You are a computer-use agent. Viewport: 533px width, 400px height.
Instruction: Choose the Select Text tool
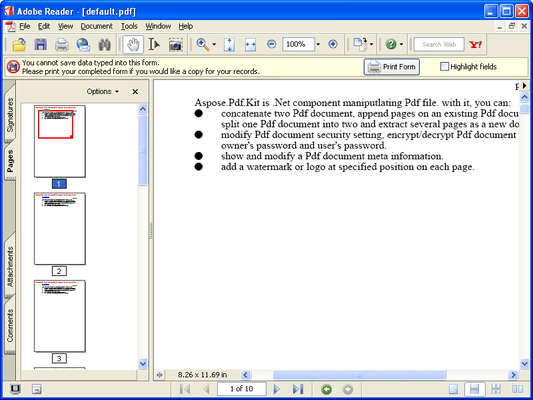point(154,45)
